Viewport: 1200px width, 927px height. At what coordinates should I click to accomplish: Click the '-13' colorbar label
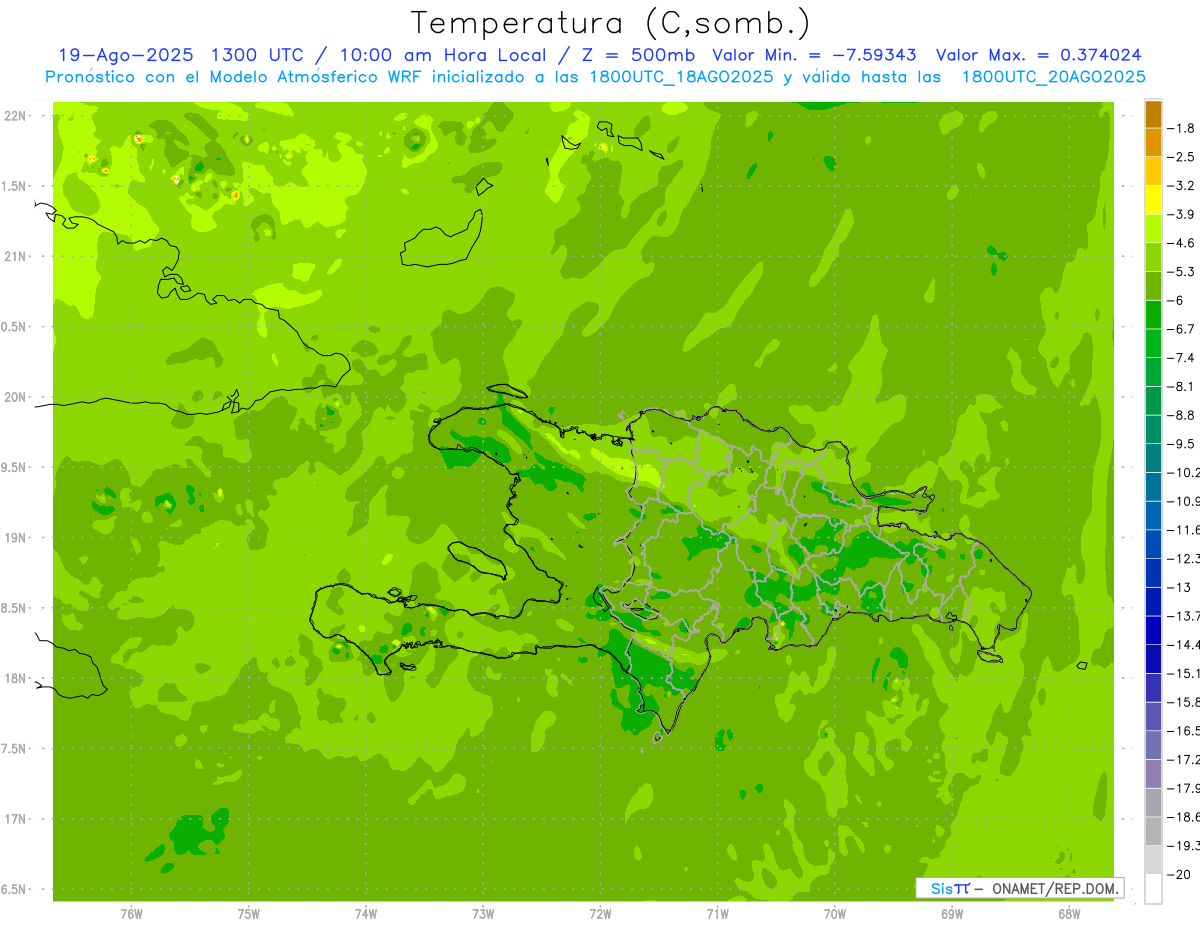(1180, 587)
